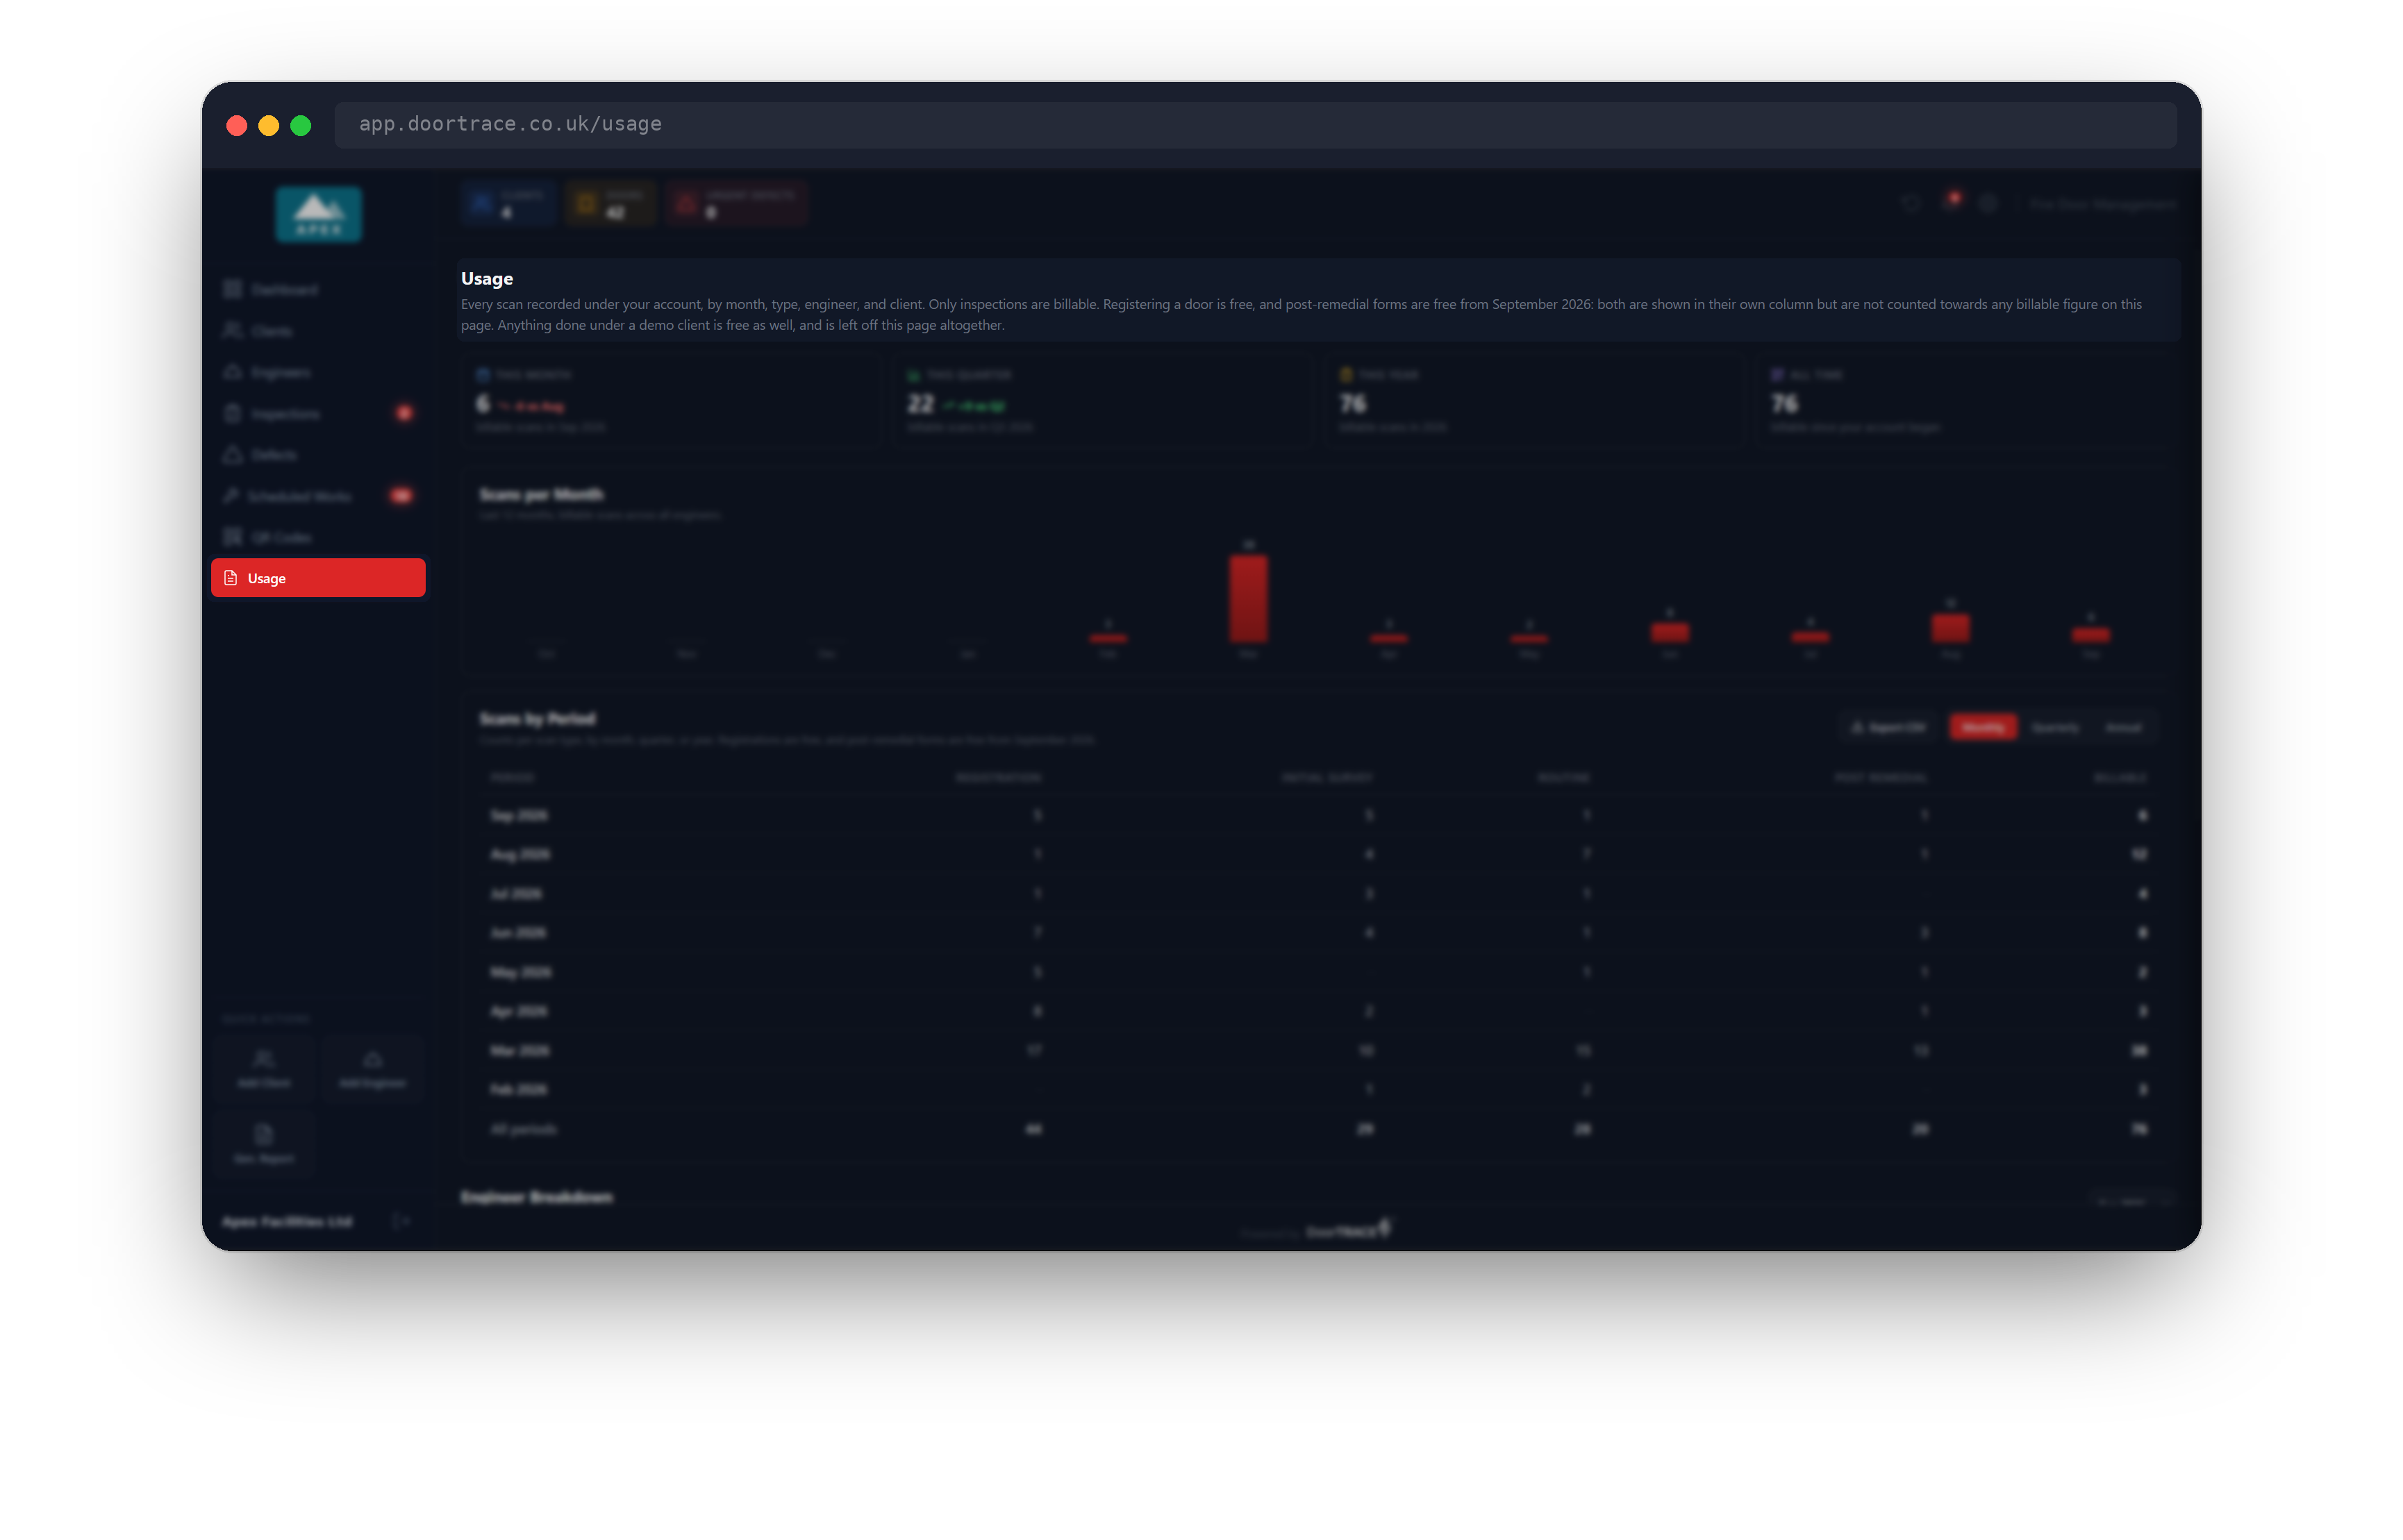Image resolution: width=2403 pixels, height=1540 pixels.
Task: Select the Monthly period tab
Action: pos(1982,727)
